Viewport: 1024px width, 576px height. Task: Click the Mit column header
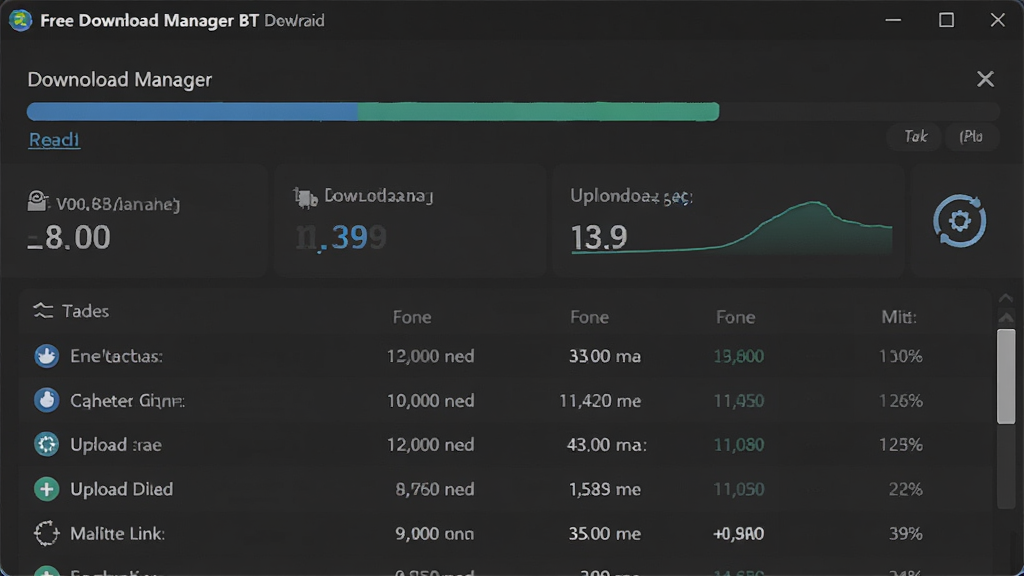[899, 317]
